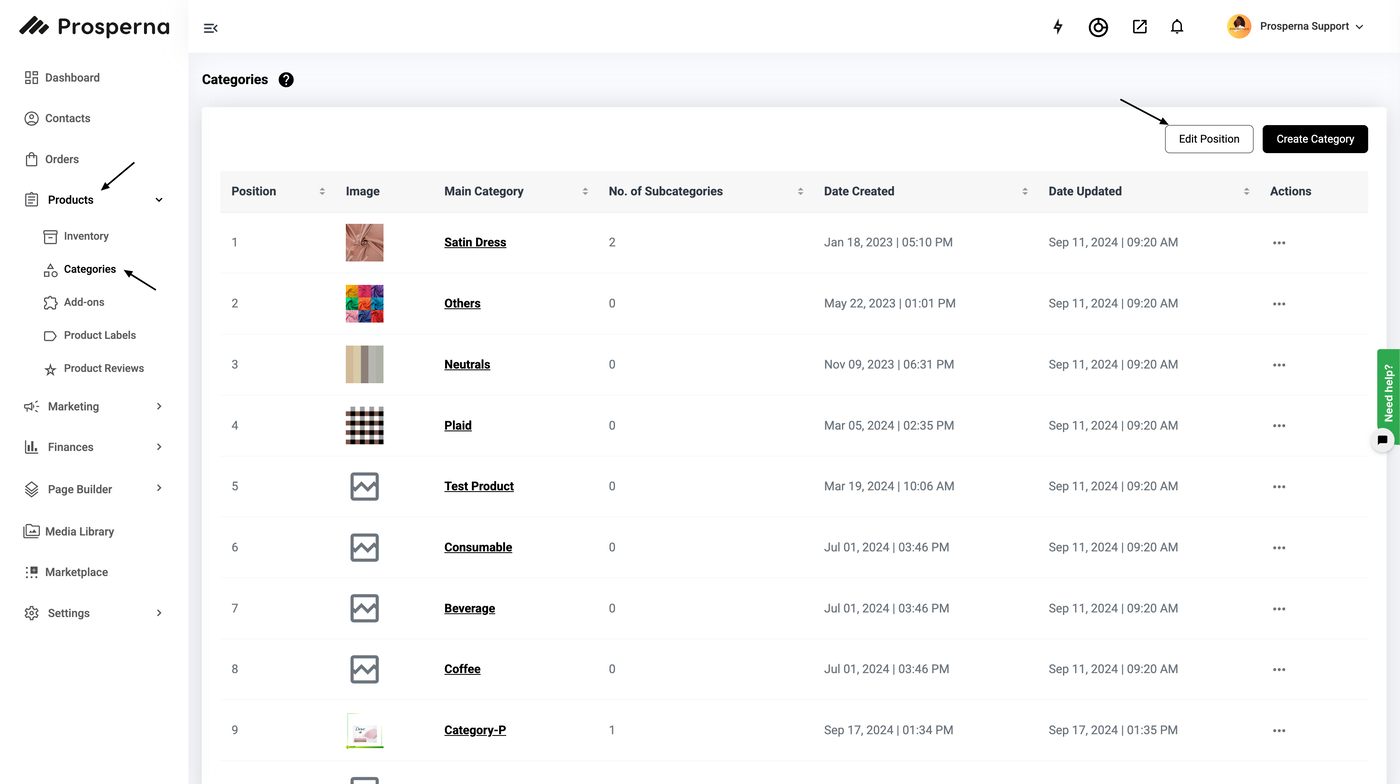Go to Inventory in the sidebar
The height and width of the screenshot is (784, 1400).
pyautogui.click(x=86, y=236)
